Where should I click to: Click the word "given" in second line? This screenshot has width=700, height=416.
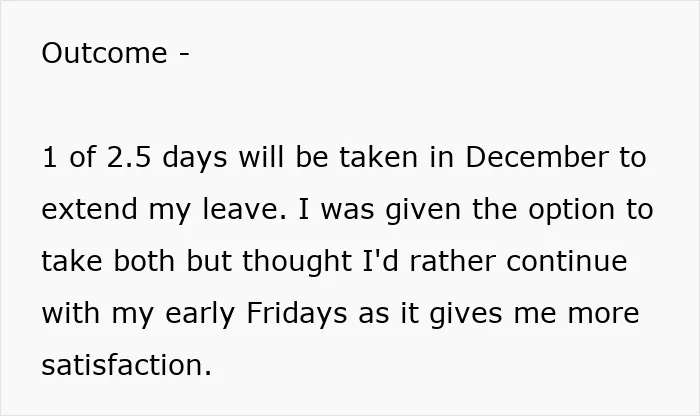(423, 210)
